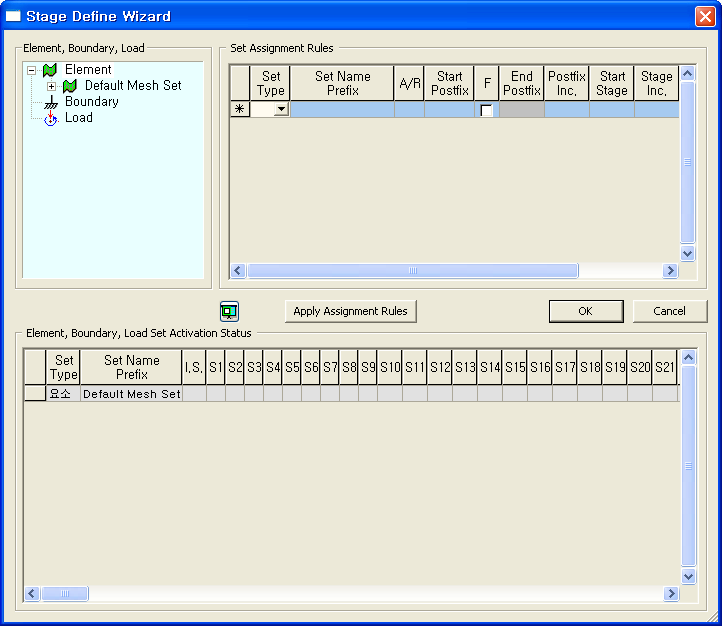The width and height of the screenshot is (722, 626).
Task: Confirm with the OK button
Action: 585,311
